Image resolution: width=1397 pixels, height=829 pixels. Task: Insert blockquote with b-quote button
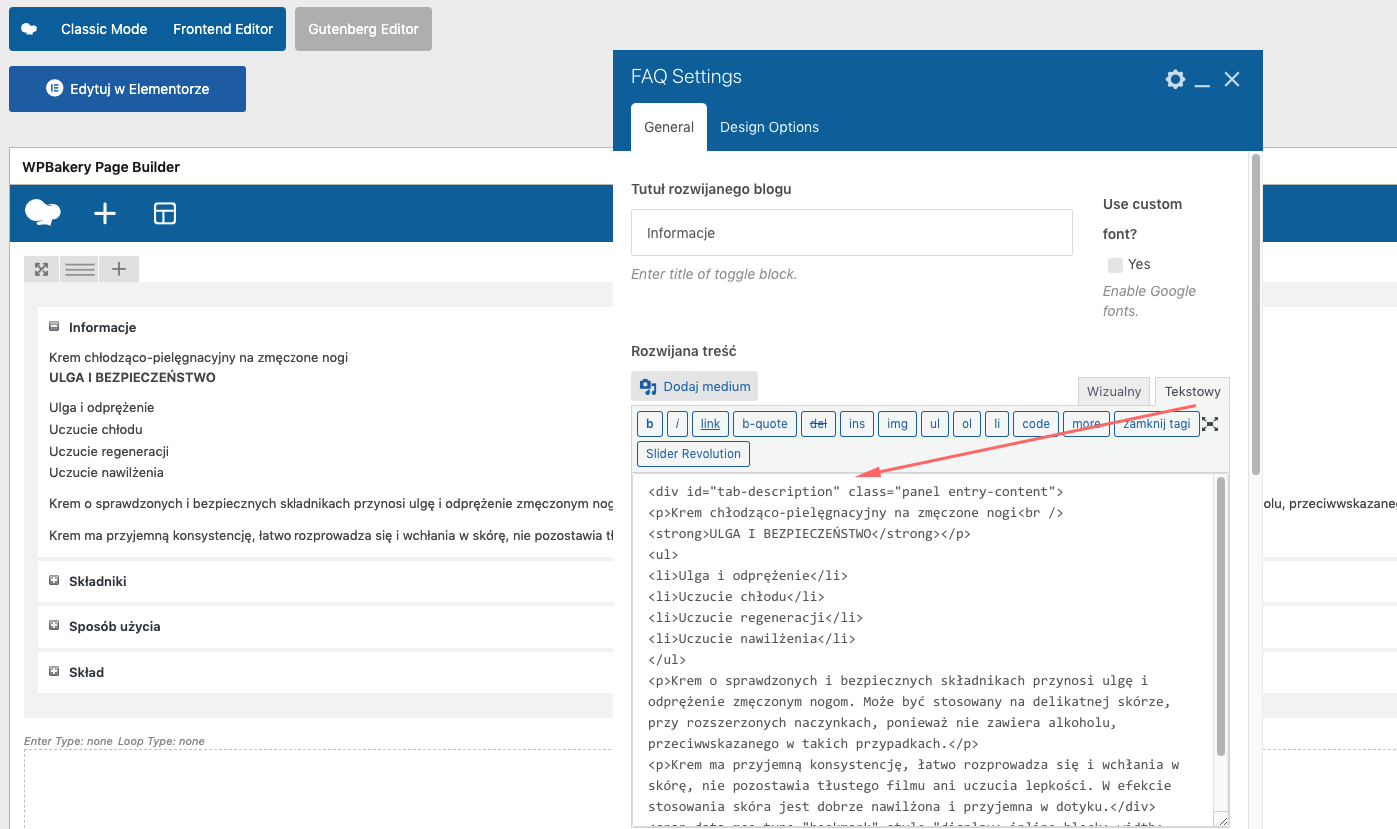tap(765, 424)
